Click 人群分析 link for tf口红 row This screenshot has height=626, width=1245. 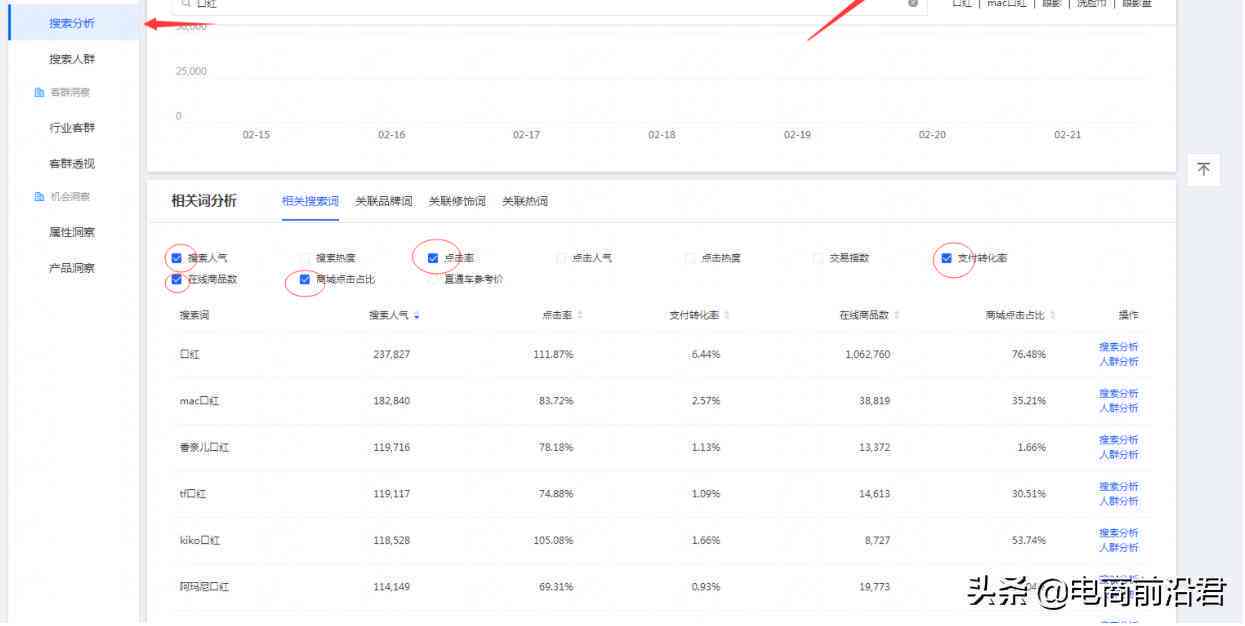1119,501
